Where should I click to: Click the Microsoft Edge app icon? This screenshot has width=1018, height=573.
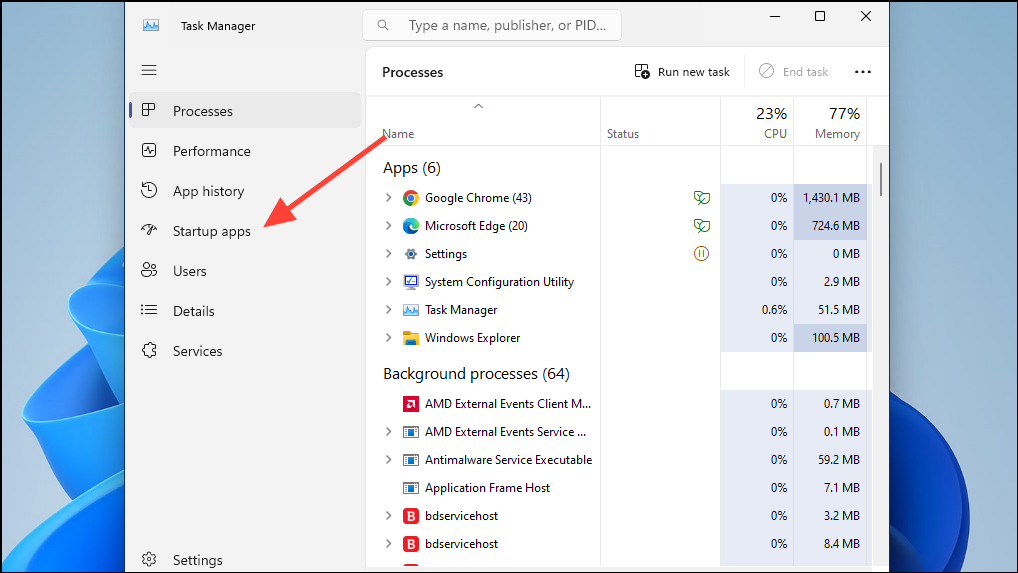(410, 226)
